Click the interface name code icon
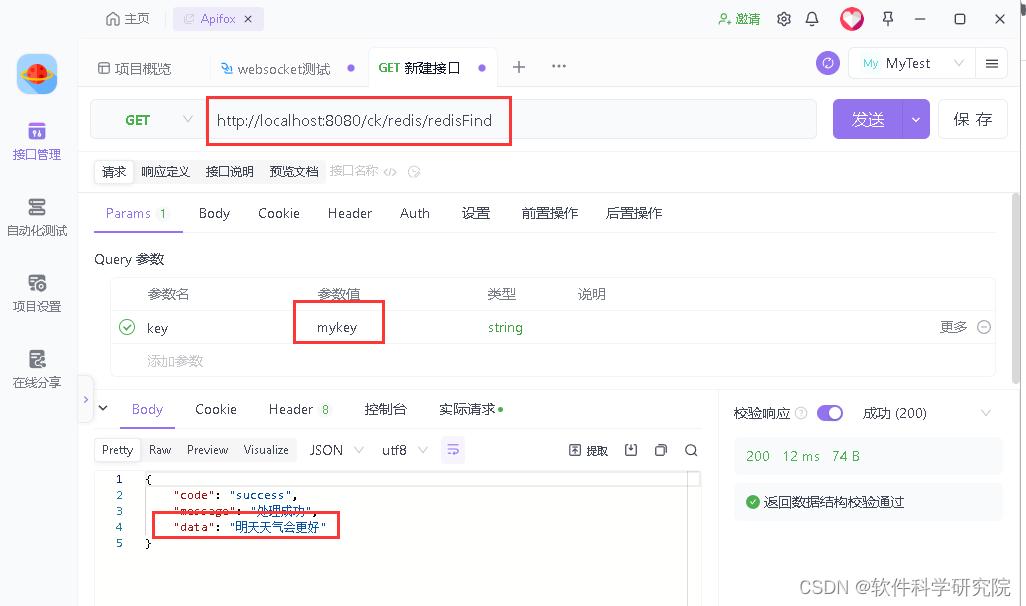Screen dimensions: 1026x606 (x=390, y=172)
